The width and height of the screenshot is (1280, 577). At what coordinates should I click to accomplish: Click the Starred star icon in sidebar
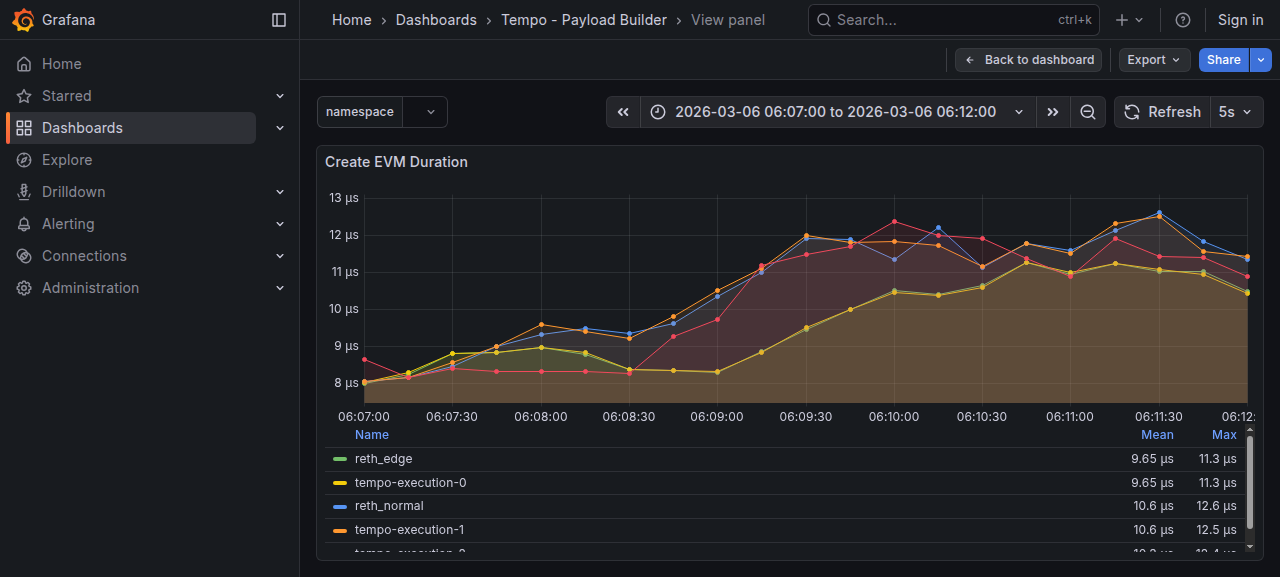coord(24,96)
